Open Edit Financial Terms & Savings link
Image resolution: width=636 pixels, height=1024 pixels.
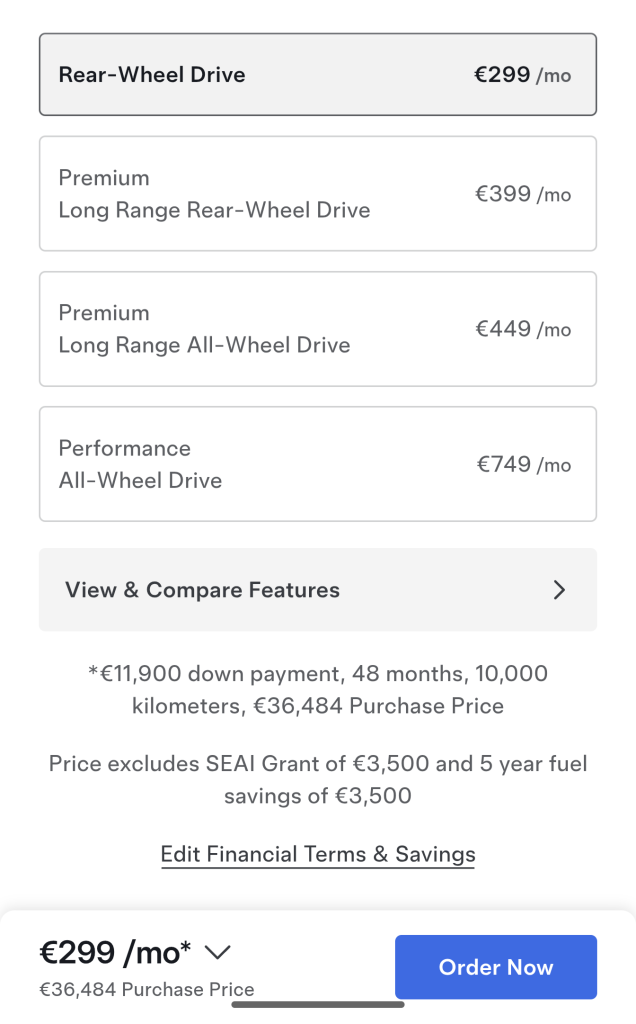318,854
